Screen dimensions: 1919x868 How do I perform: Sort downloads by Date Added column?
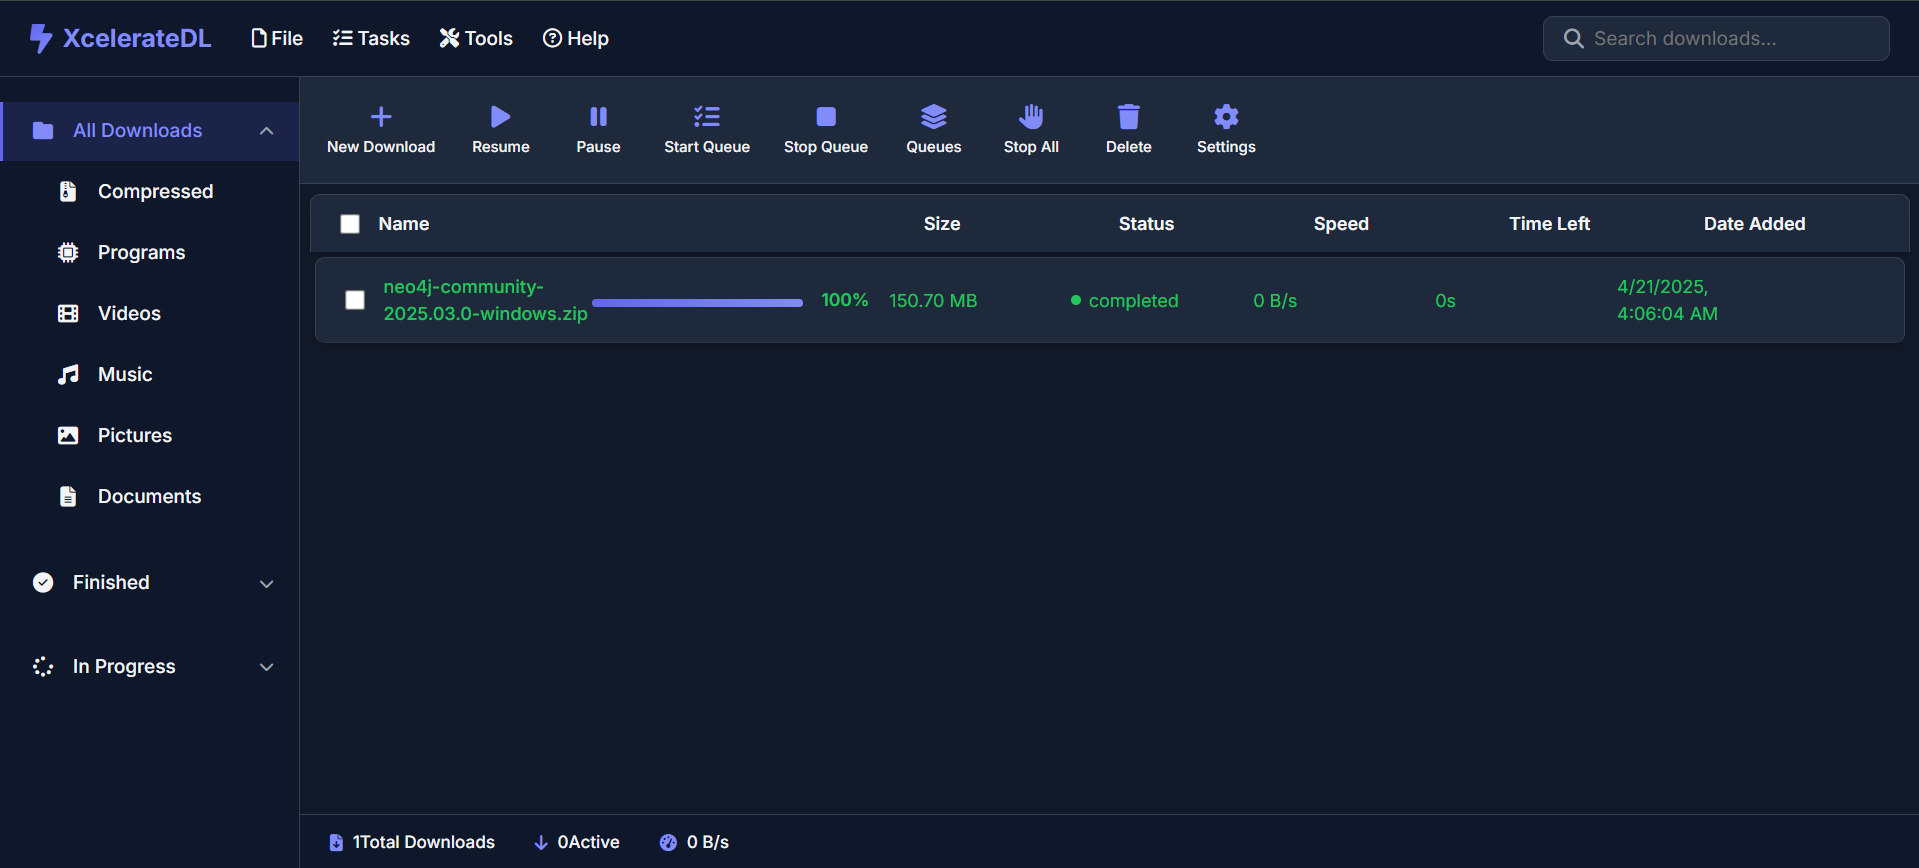[x=1754, y=224]
